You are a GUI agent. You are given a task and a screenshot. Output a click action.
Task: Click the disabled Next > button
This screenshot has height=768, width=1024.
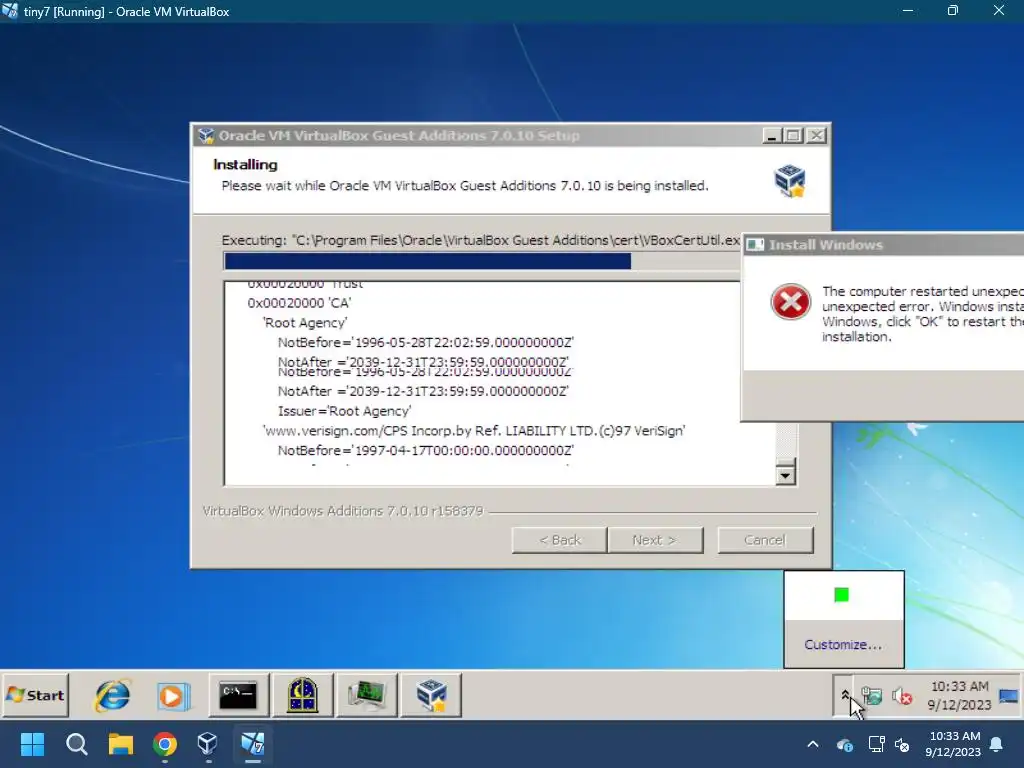(x=655, y=540)
